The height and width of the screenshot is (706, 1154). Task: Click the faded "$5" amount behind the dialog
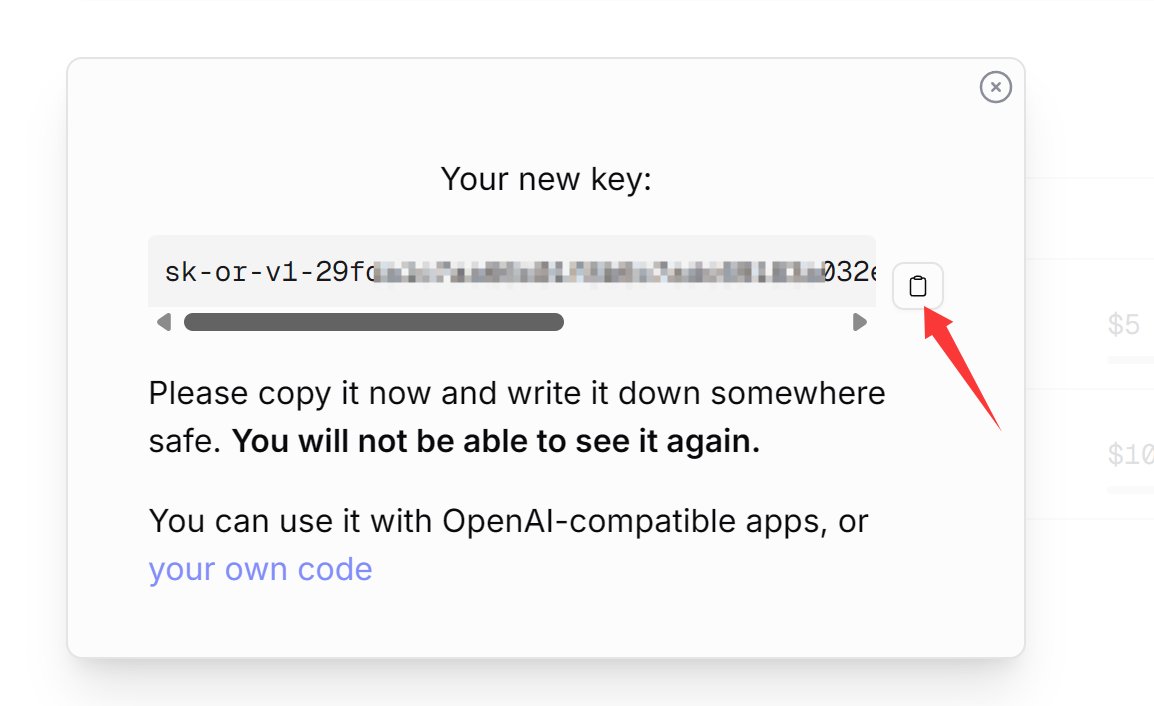click(1124, 325)
